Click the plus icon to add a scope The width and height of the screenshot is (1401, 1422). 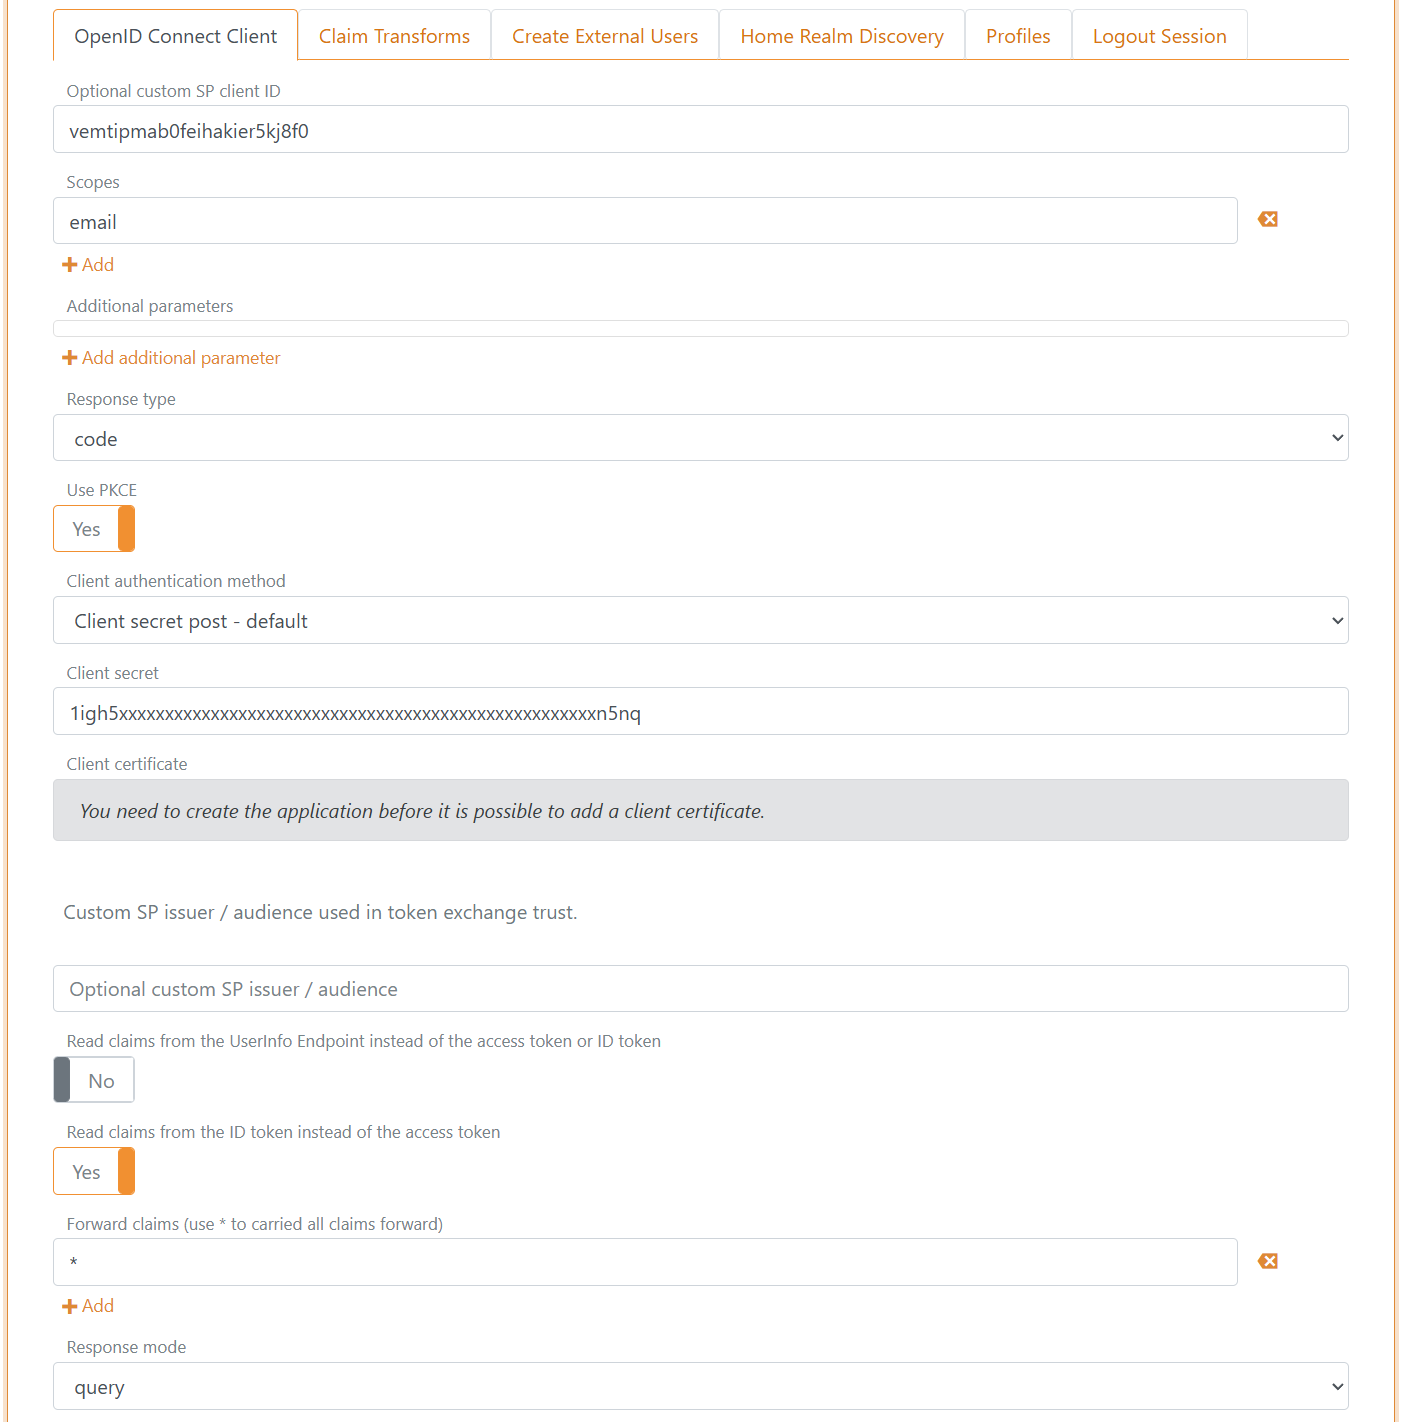pyautogui.click(x=70, y=264)
